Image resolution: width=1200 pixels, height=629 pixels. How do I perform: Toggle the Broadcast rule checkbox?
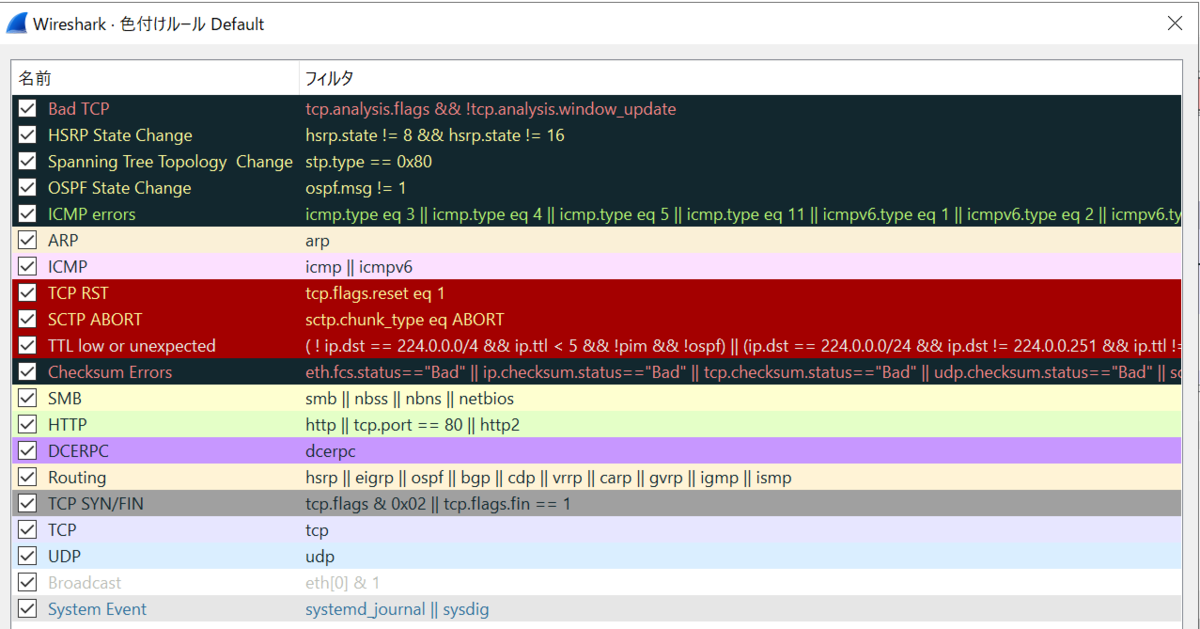tap(27, 583)
